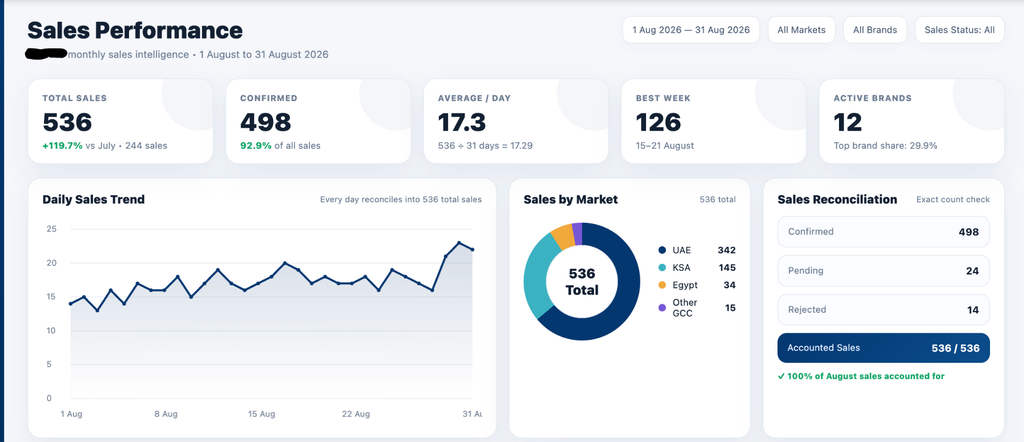
Task: Click the Pending 24 reconciliation row
Action: click(x=884, y=271)
